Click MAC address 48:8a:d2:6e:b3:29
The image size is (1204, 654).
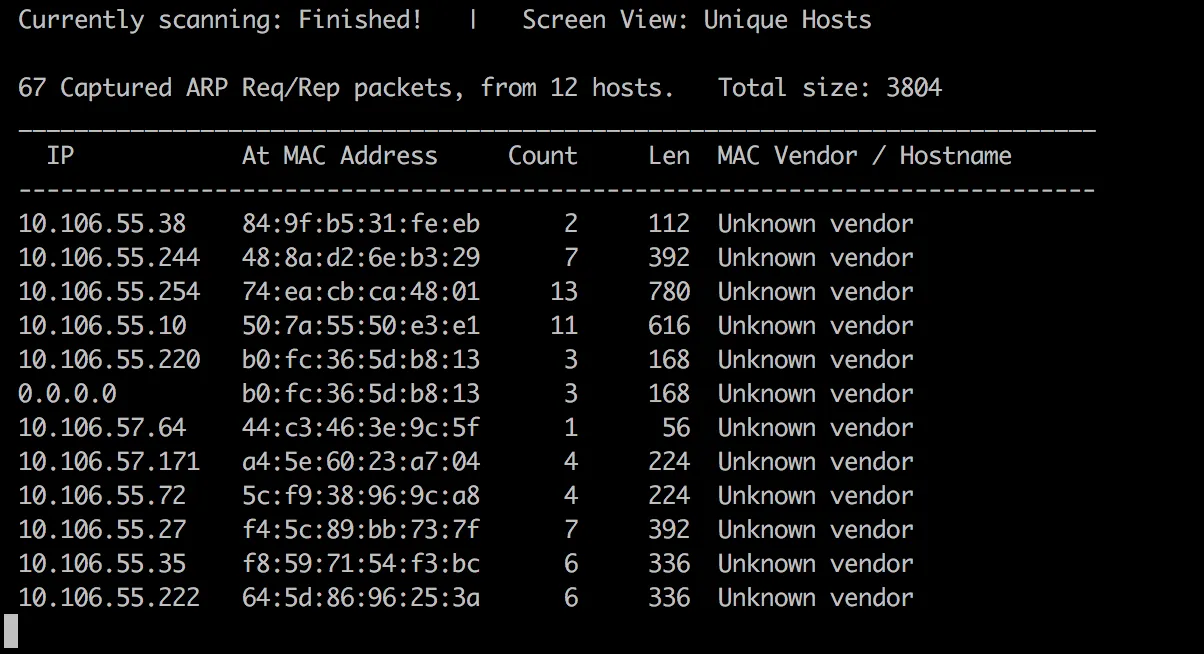[360, 257]
